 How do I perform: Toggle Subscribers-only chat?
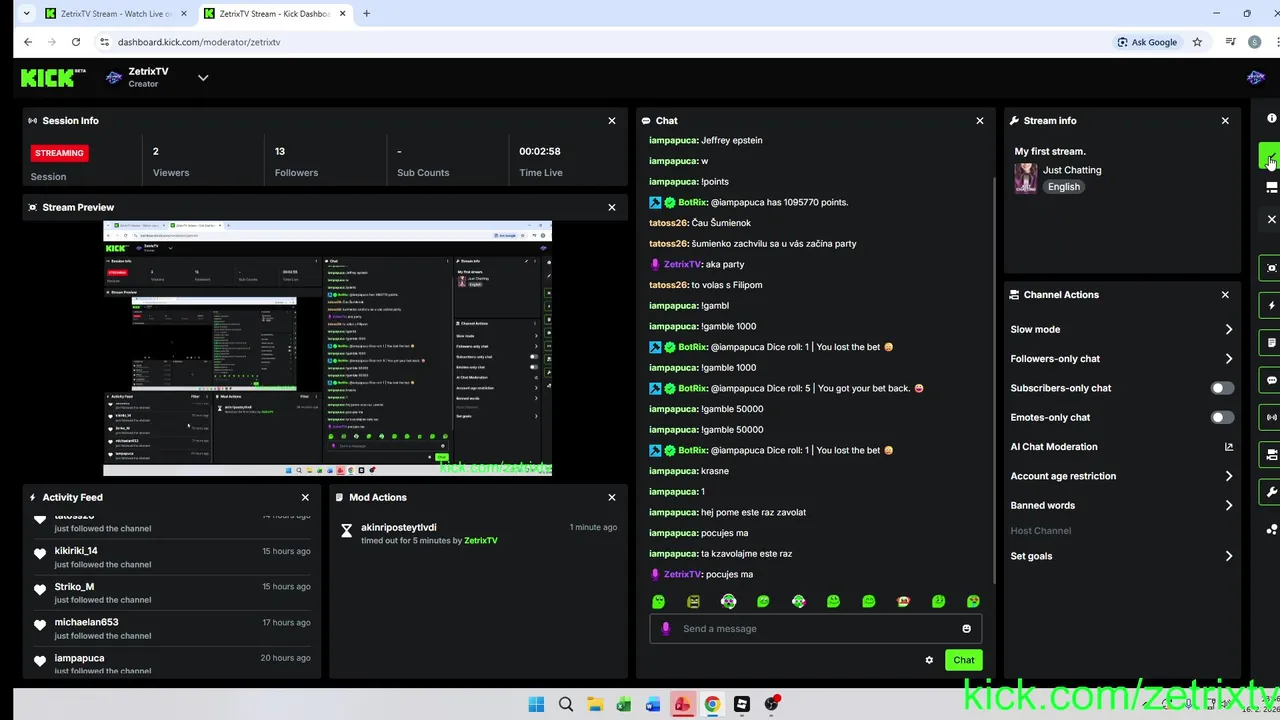[x=1222, y=388]
